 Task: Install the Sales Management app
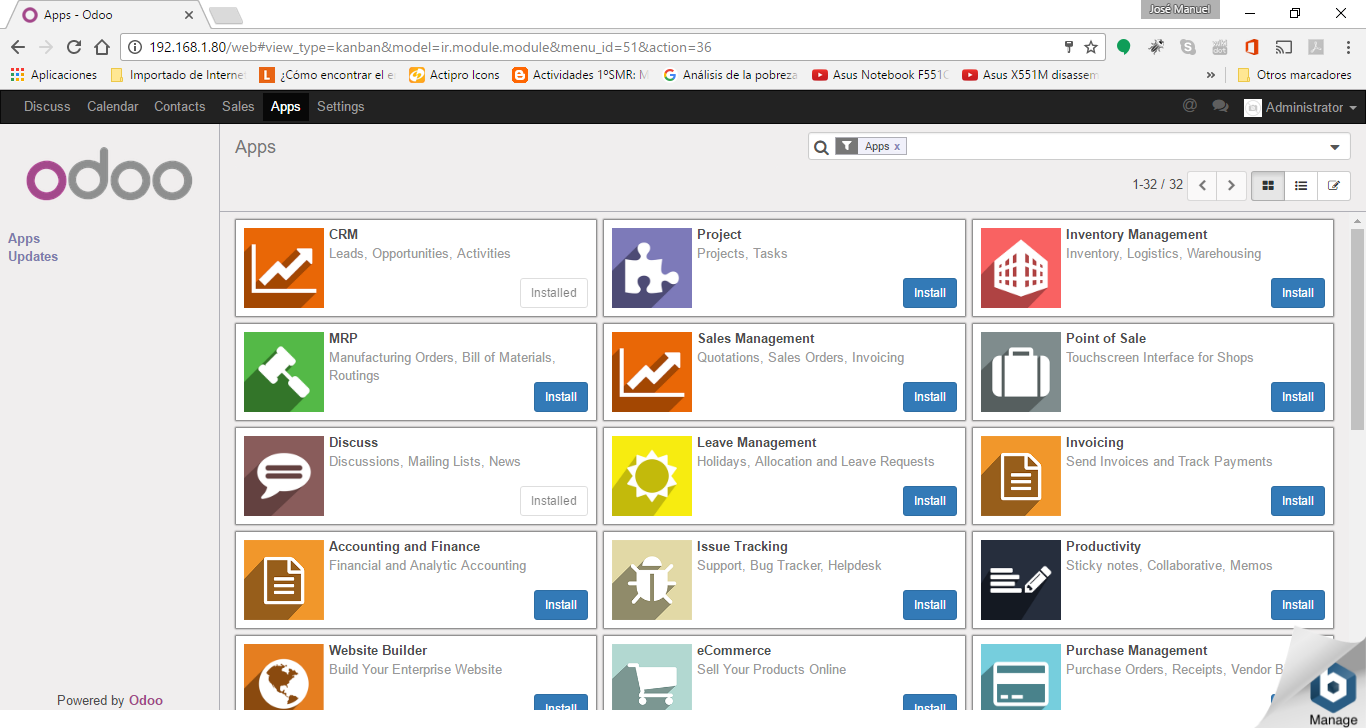(x=929, y=397)
